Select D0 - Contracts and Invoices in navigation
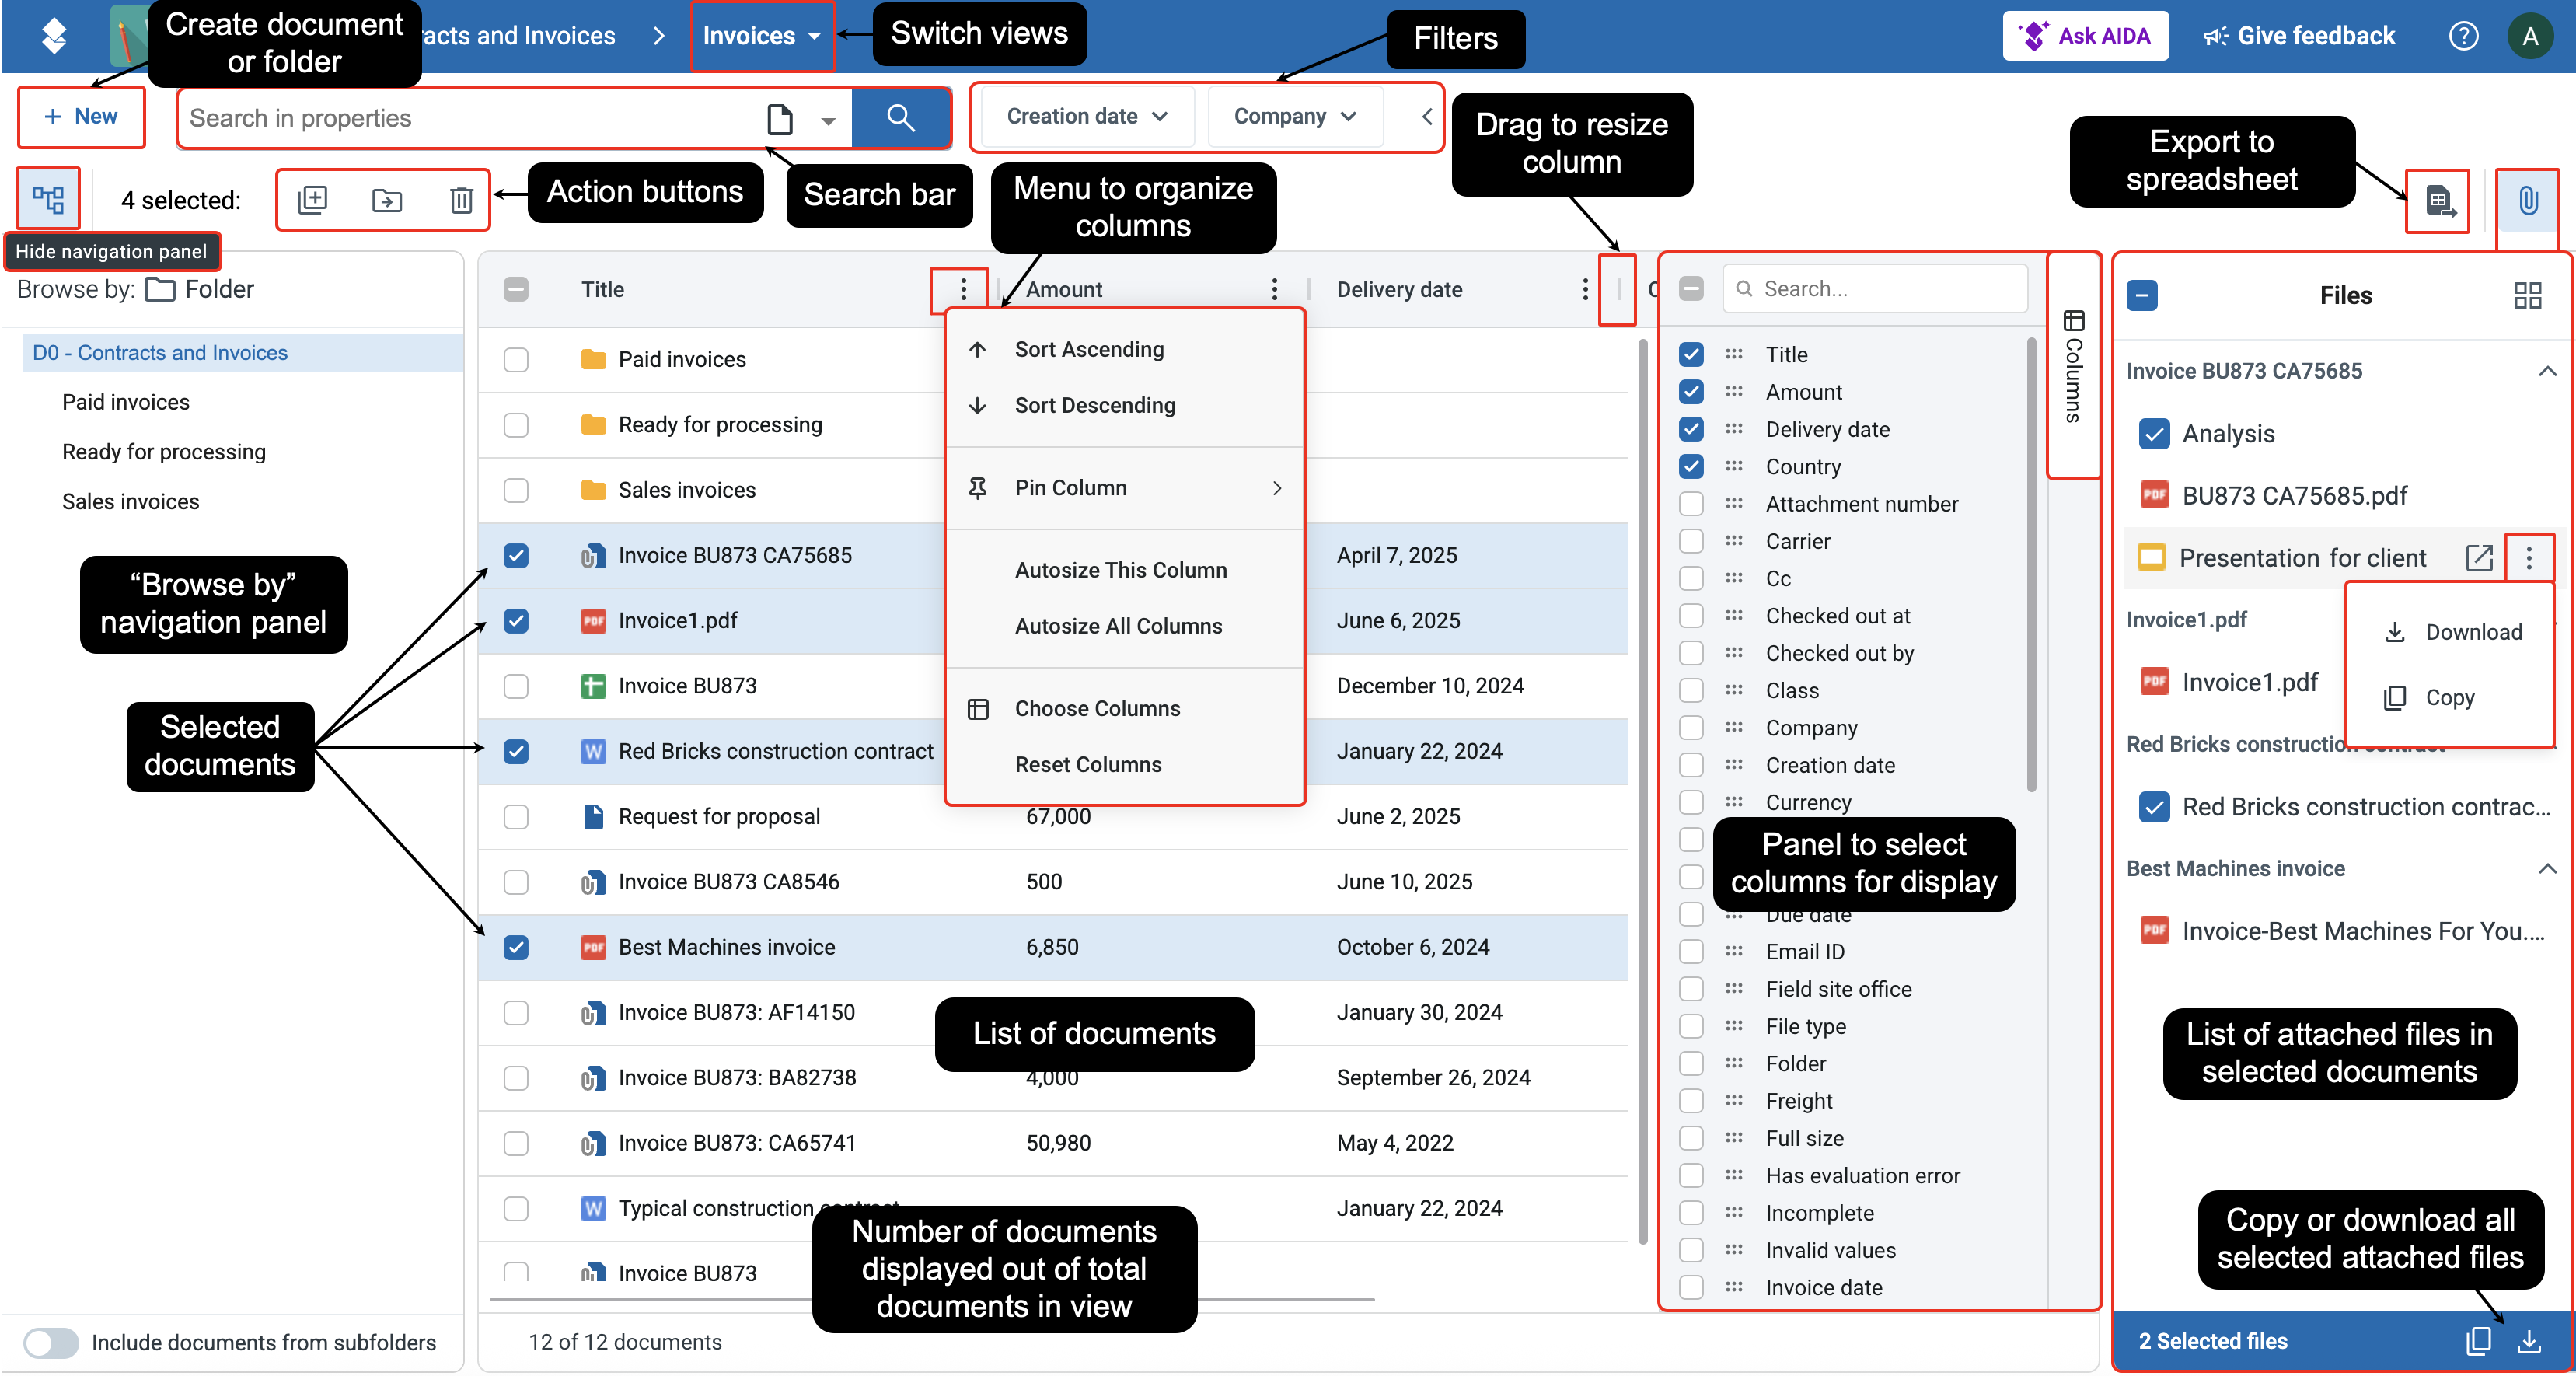2576x1376 pixels. pos(242,352)
